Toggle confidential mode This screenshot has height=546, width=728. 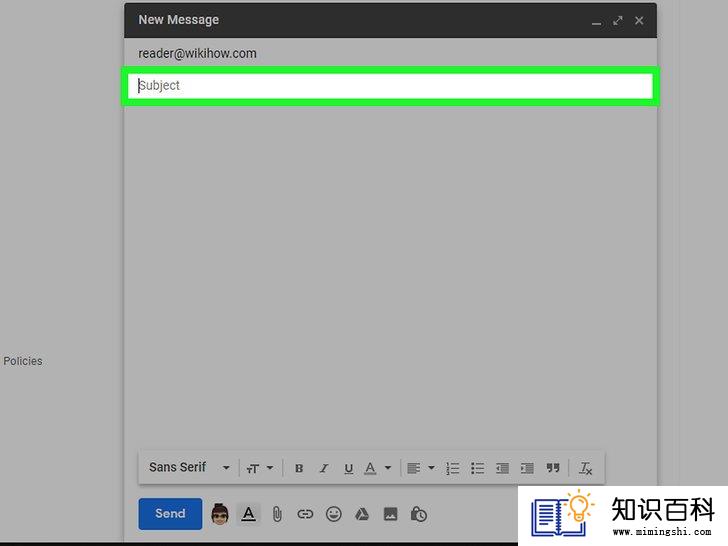tap(419, 514)
